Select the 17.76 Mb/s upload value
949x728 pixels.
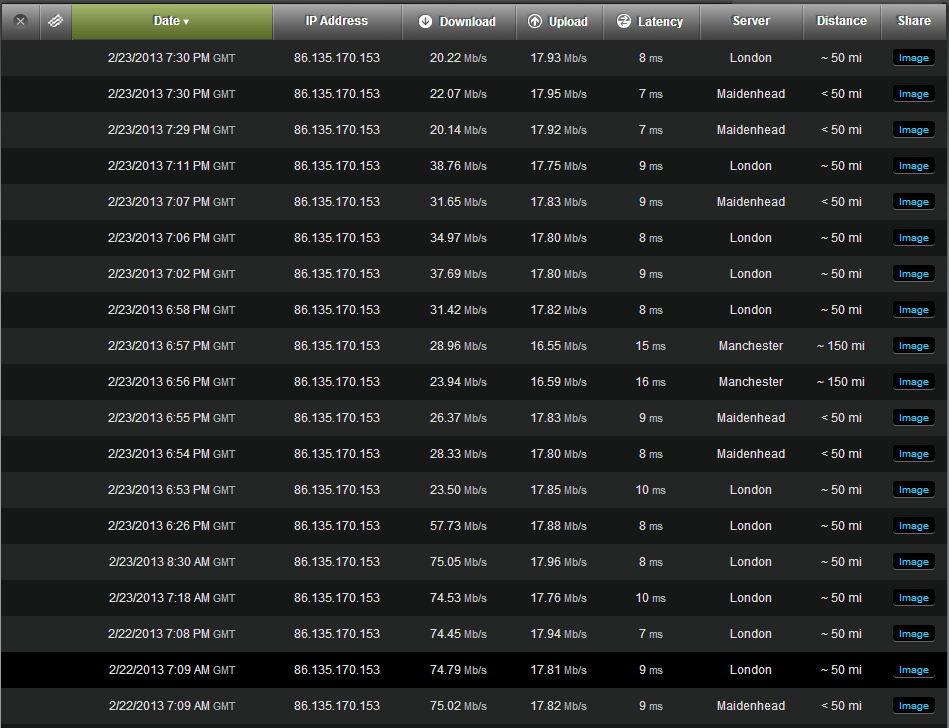point(559,598)
